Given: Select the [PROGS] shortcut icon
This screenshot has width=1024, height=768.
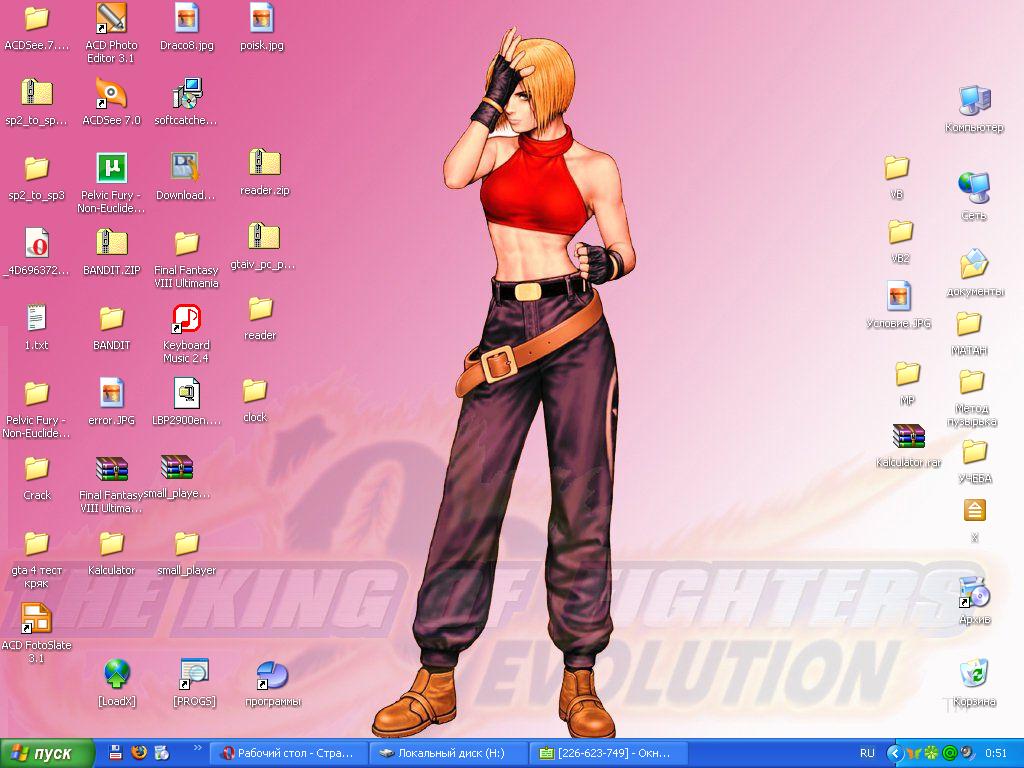Looking at the screenshot, I should (194, 675).
